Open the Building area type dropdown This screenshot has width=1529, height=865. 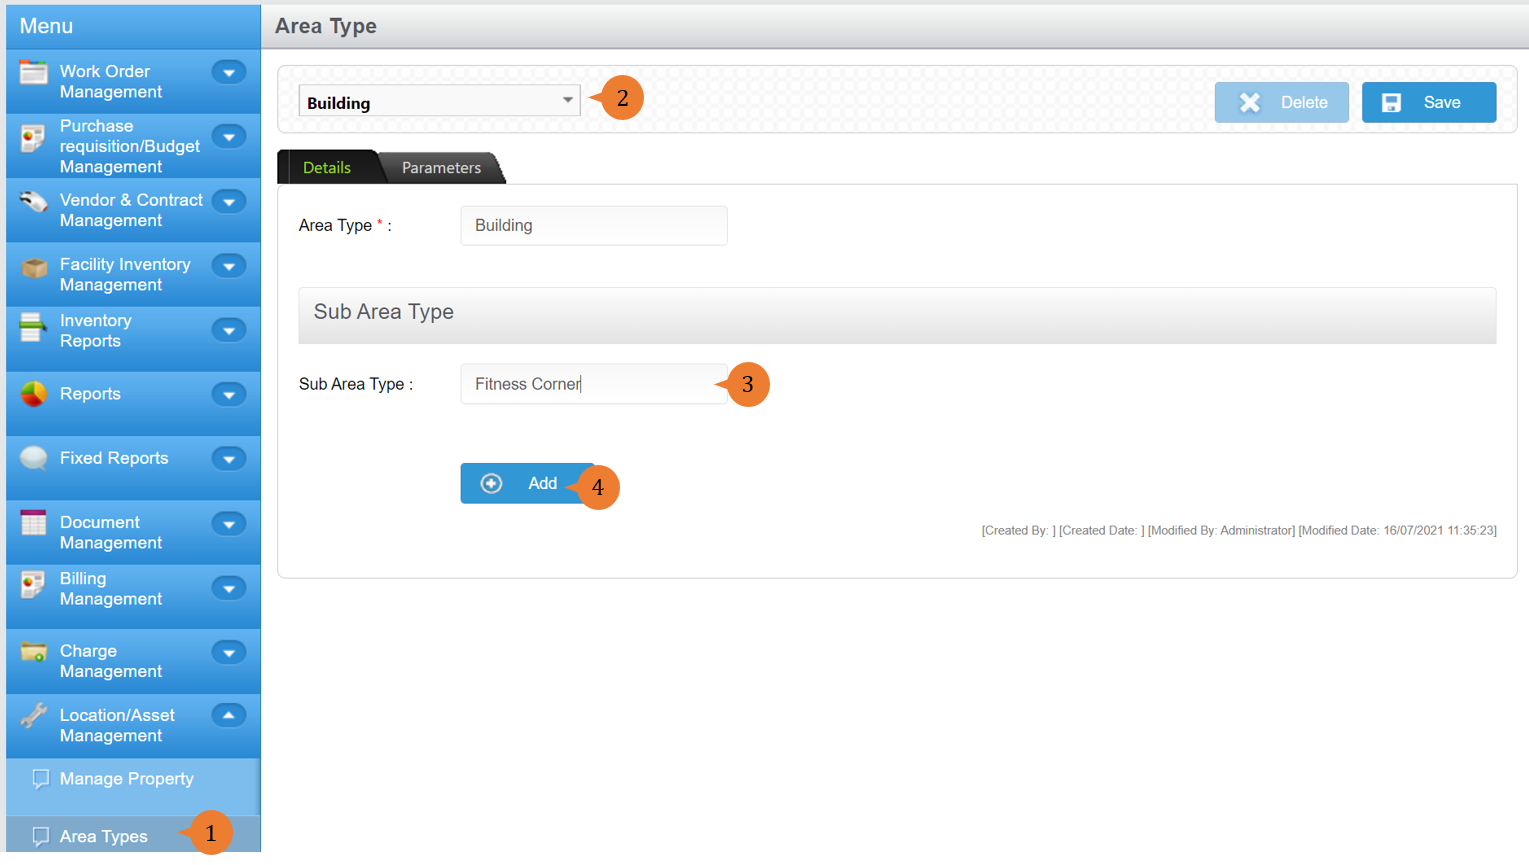point(440,102)
